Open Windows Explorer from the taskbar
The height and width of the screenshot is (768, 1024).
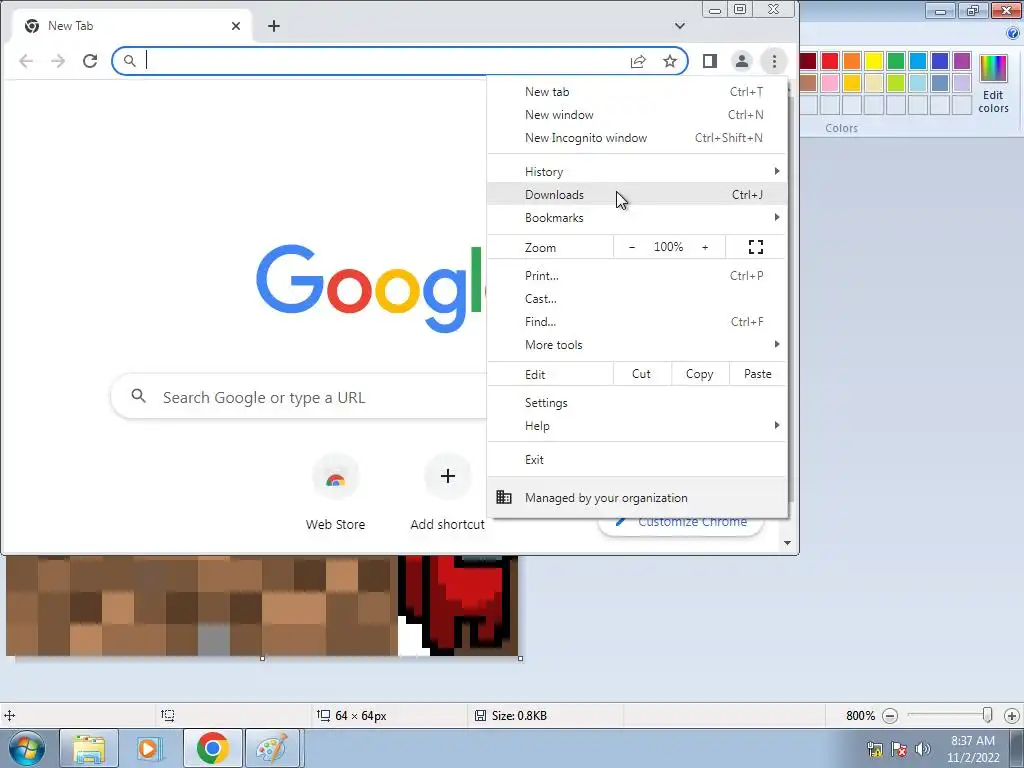(x=89, y=748)
